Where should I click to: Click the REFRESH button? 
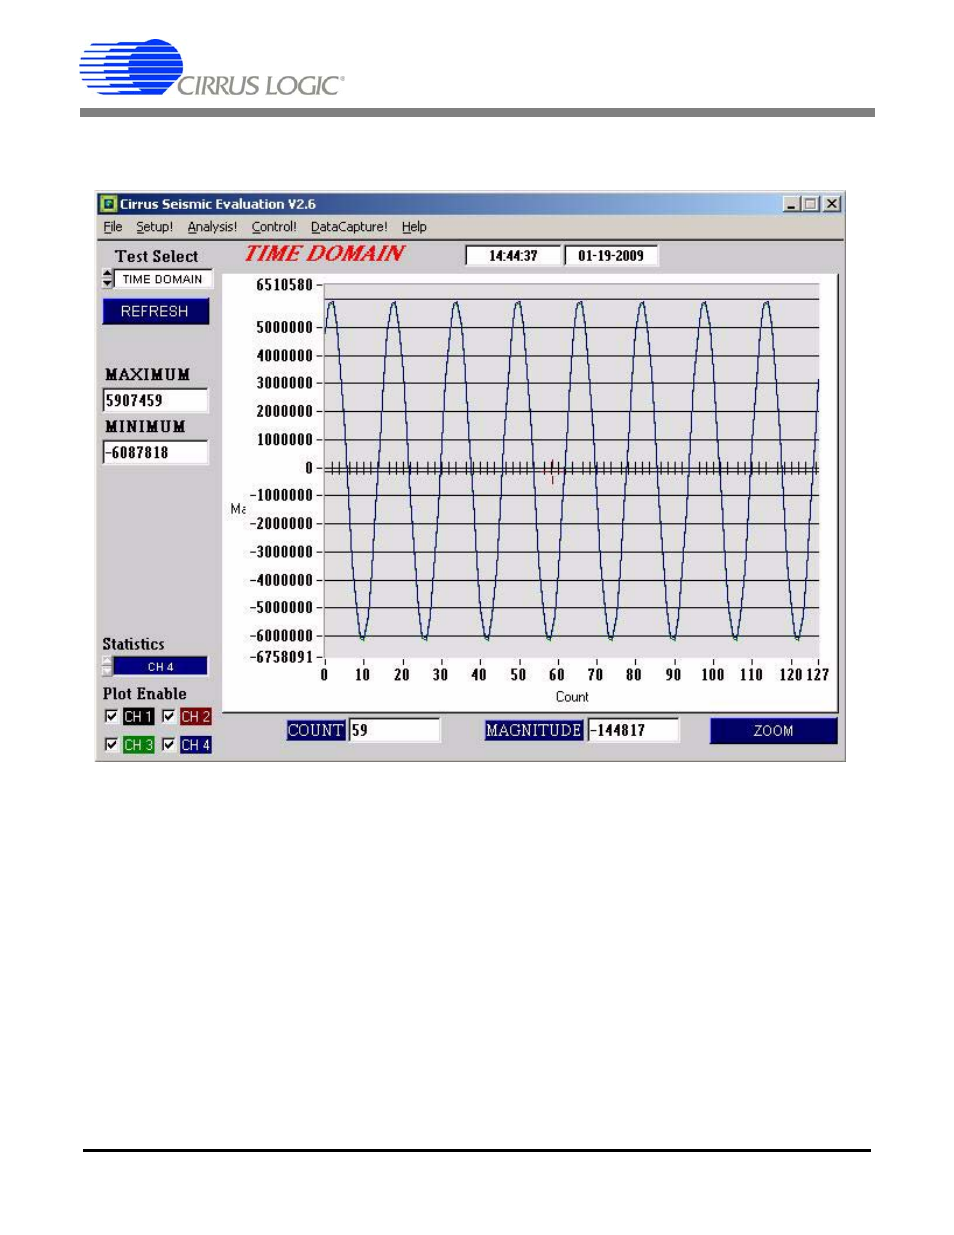click(x=156, y=311)
